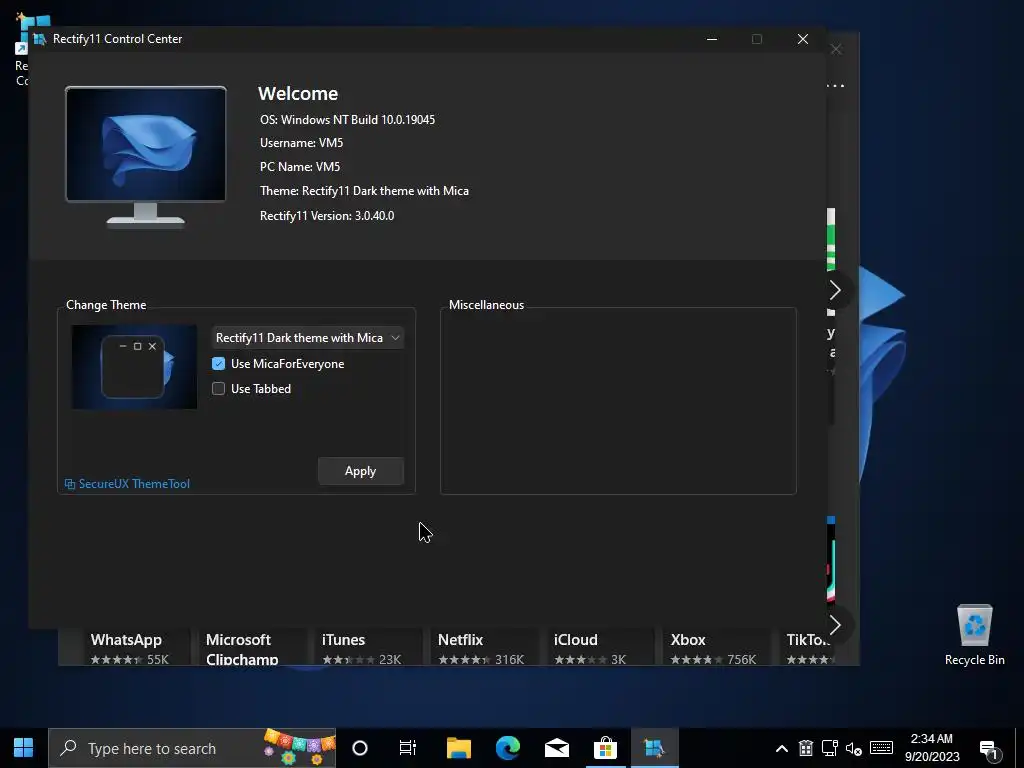The image size is (1024, 768).
Task: Open the Netflix app card in Store
Action: pyautogui.click(x=485, y=648)
